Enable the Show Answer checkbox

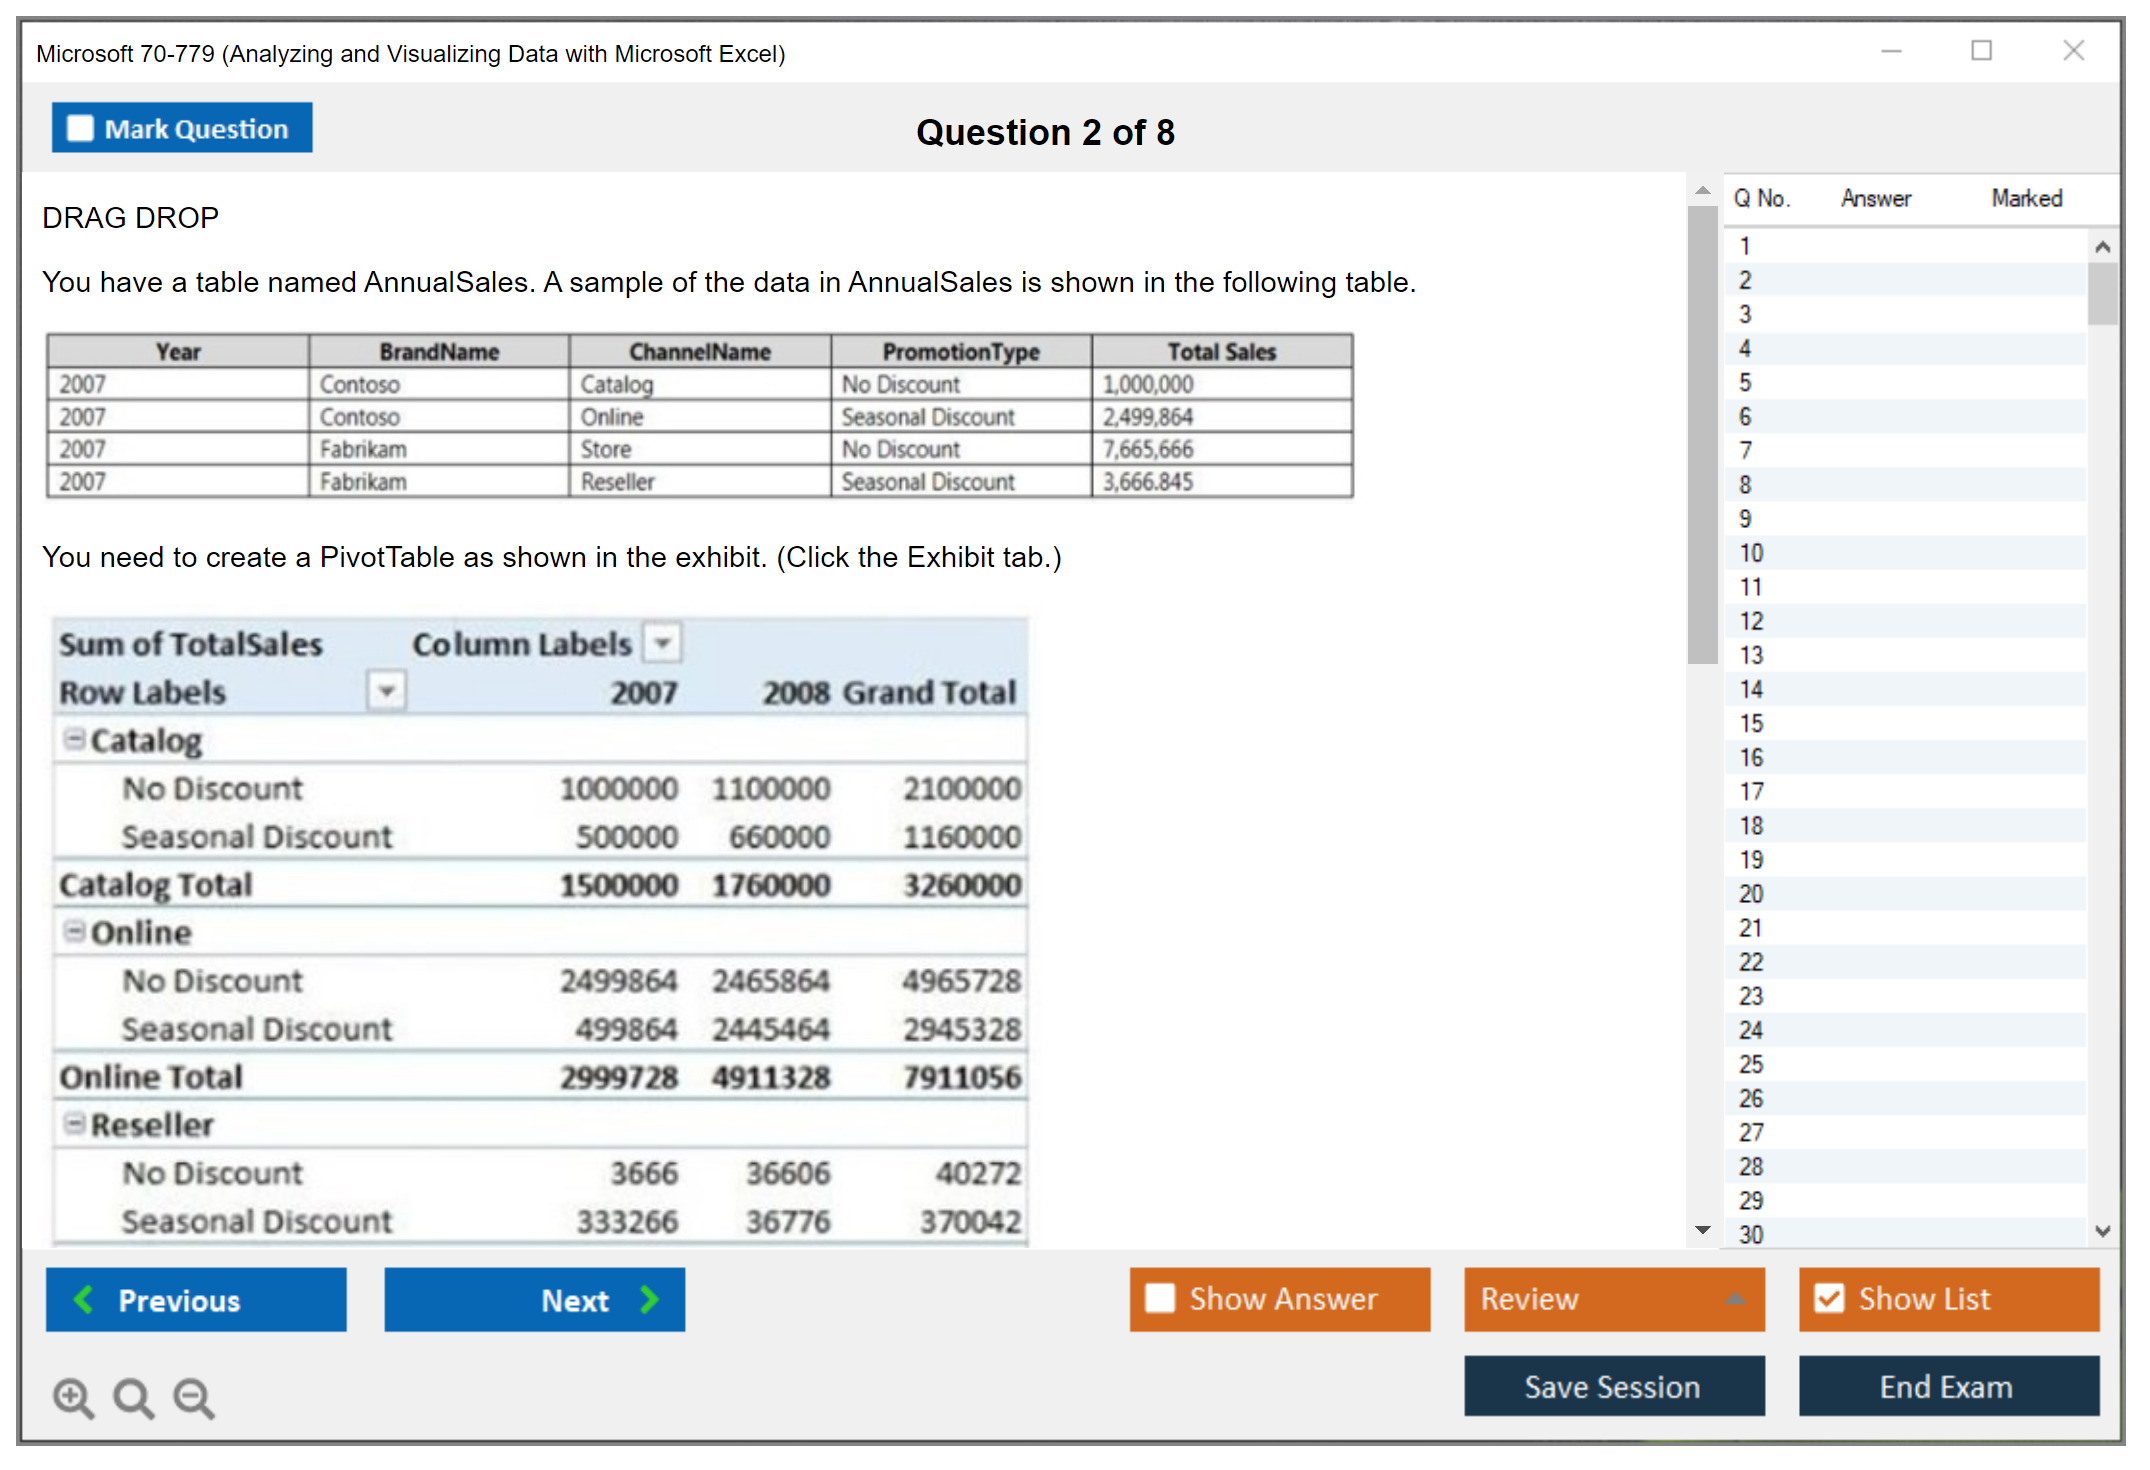[1160, 1298]
